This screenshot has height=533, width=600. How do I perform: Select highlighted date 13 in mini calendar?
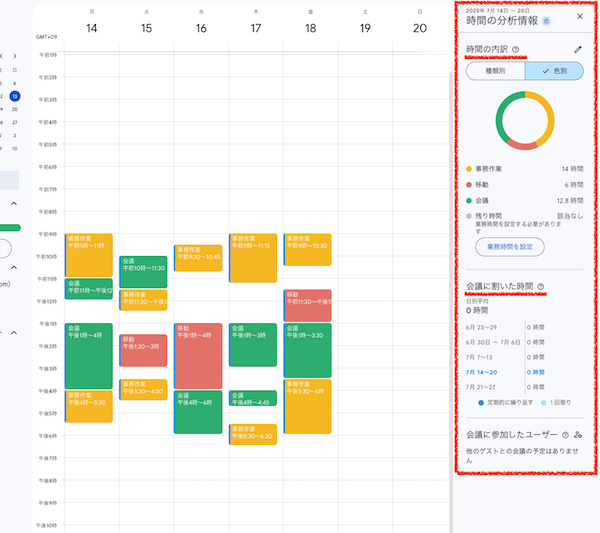click(x=15, y=96)
